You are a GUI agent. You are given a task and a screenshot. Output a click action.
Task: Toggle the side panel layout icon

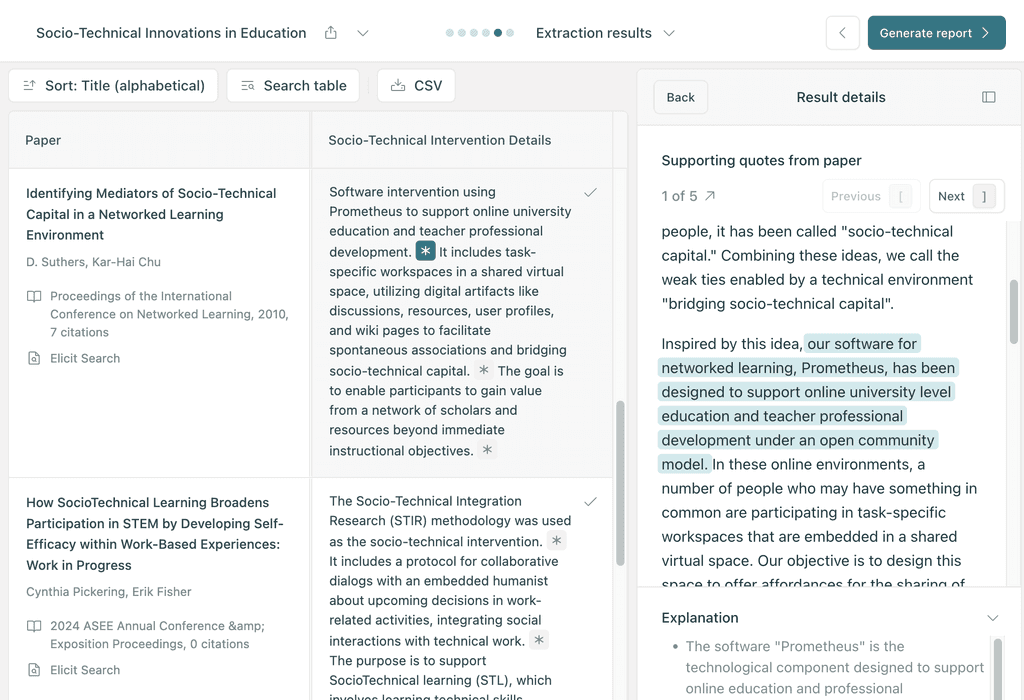(x=989, y=97)
